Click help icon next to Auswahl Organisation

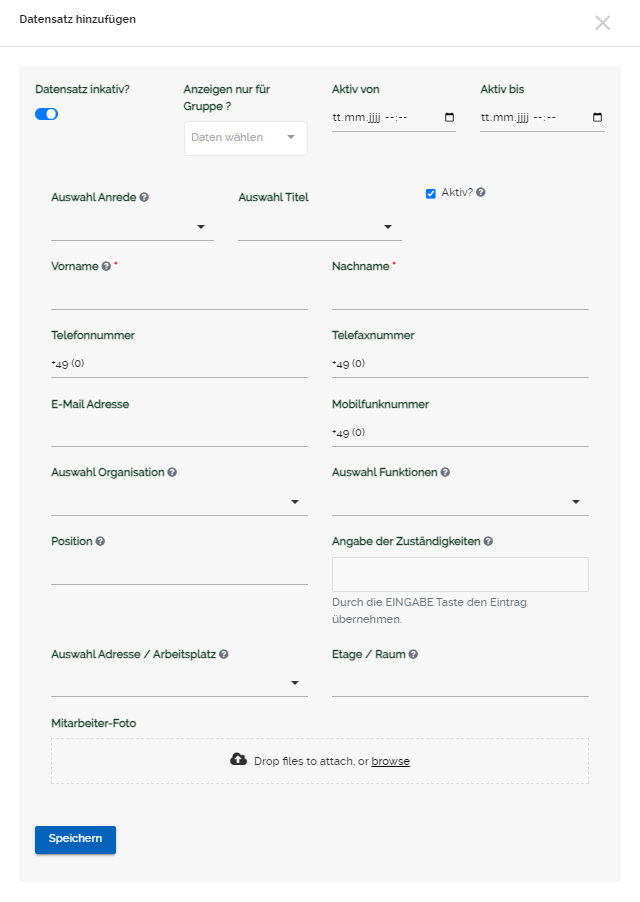tap(172, 472)
